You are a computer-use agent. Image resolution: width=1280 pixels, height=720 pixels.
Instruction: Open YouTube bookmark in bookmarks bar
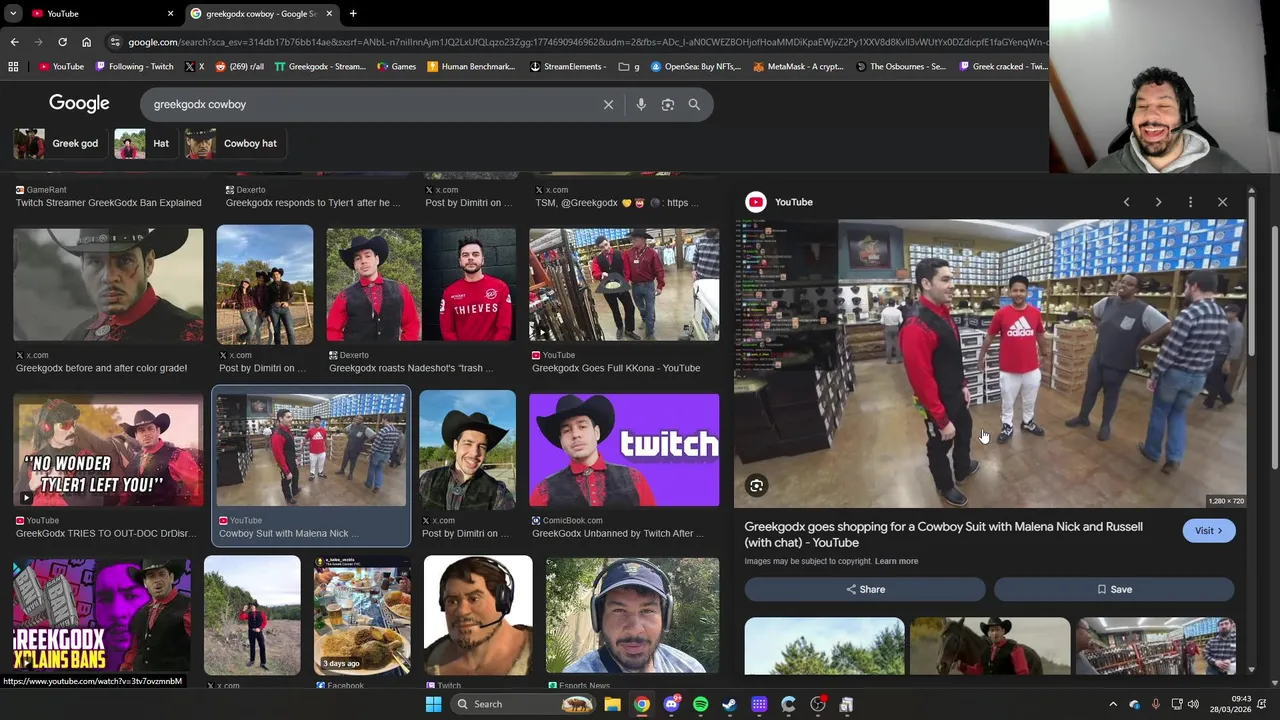(62, 67)
